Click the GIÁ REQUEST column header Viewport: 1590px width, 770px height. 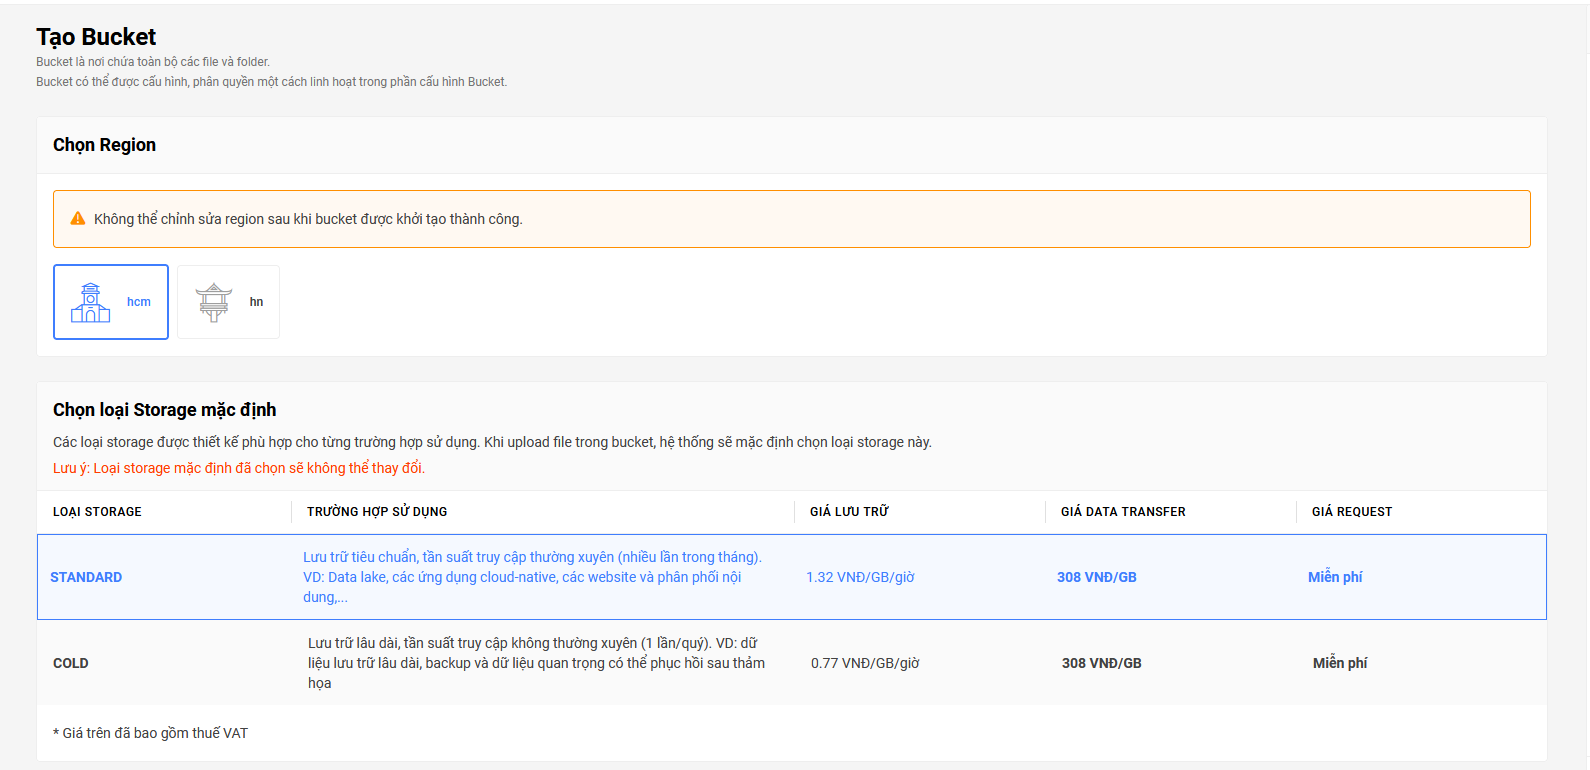click(x=1351, y=512)
